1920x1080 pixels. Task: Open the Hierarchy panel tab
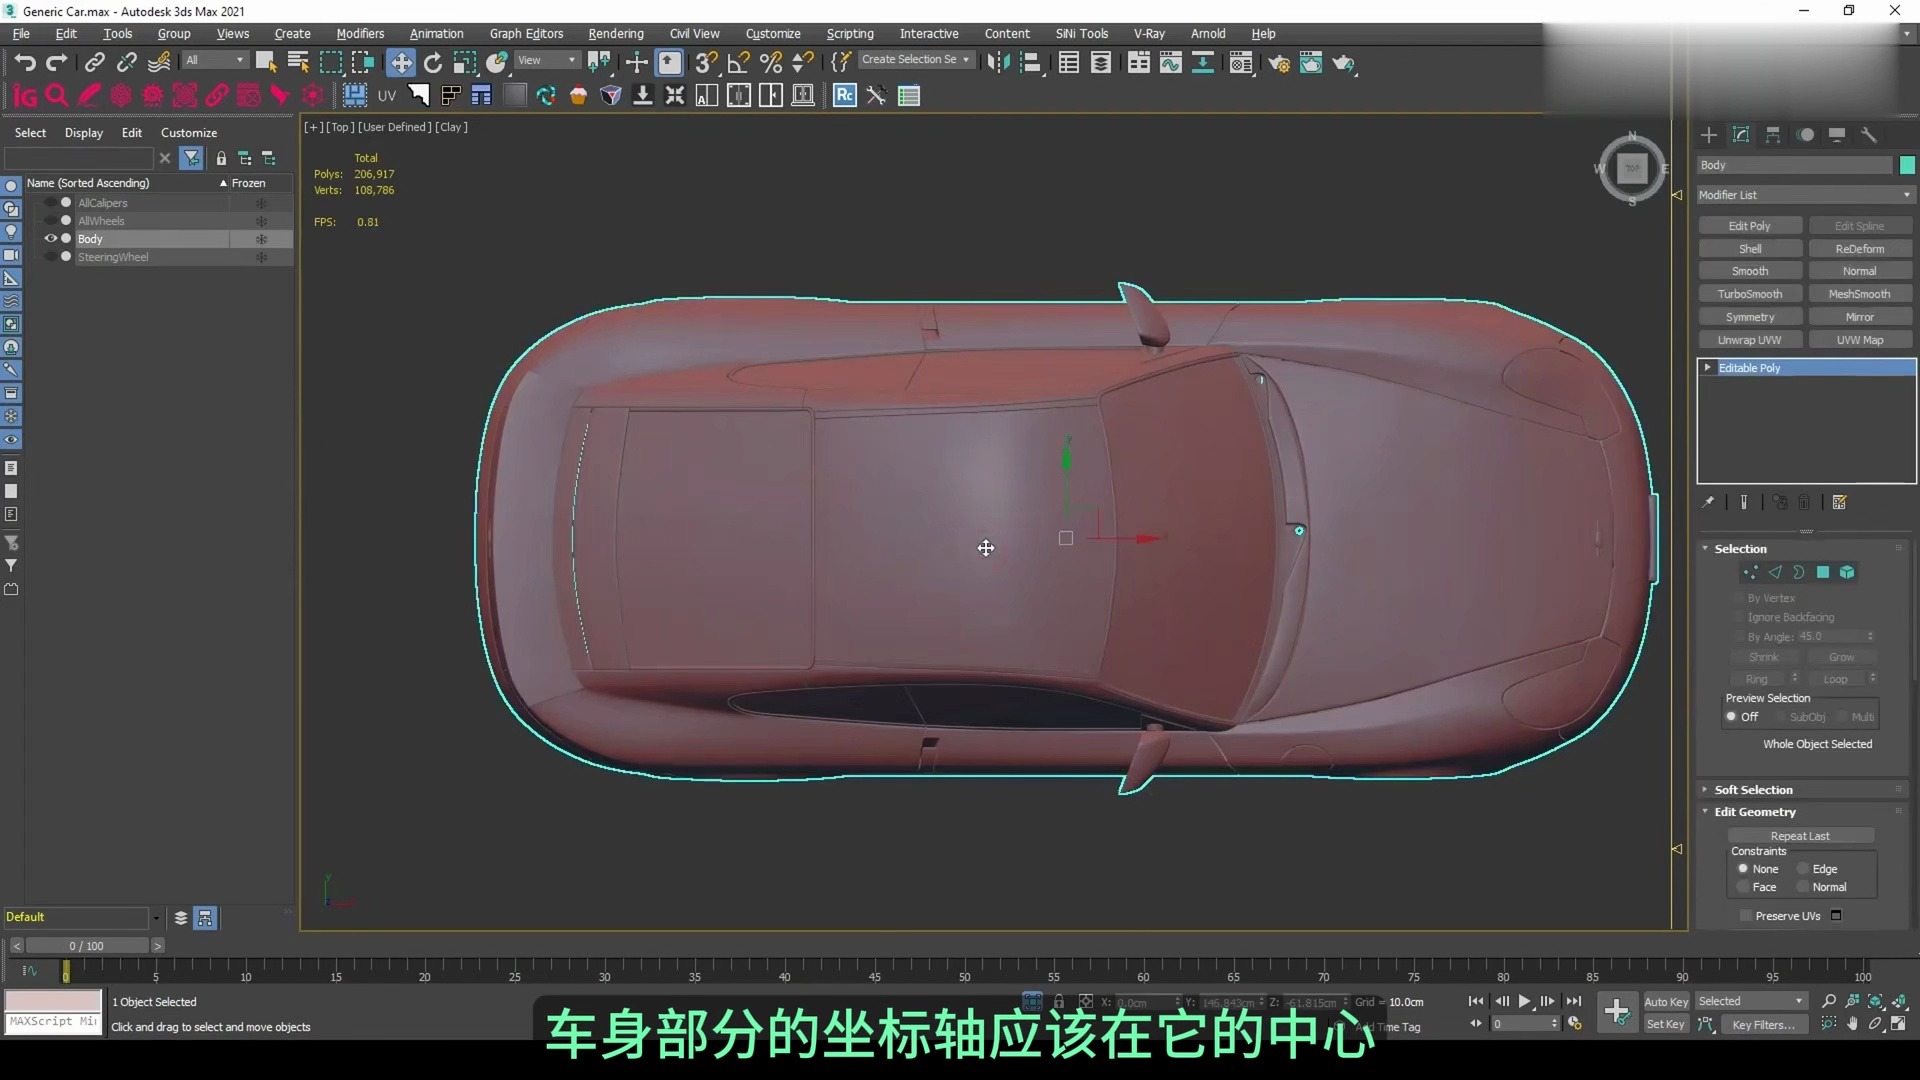(x=1773, y=135)
